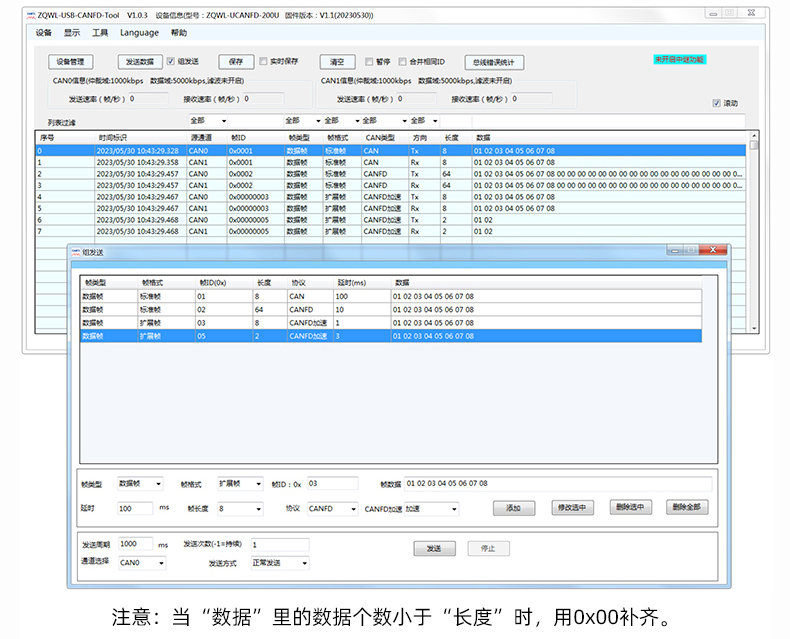Close the 组发送 dialog window
Image resolution: width=790 pixels, height=639 pixels.
click(x=711, y=250)
